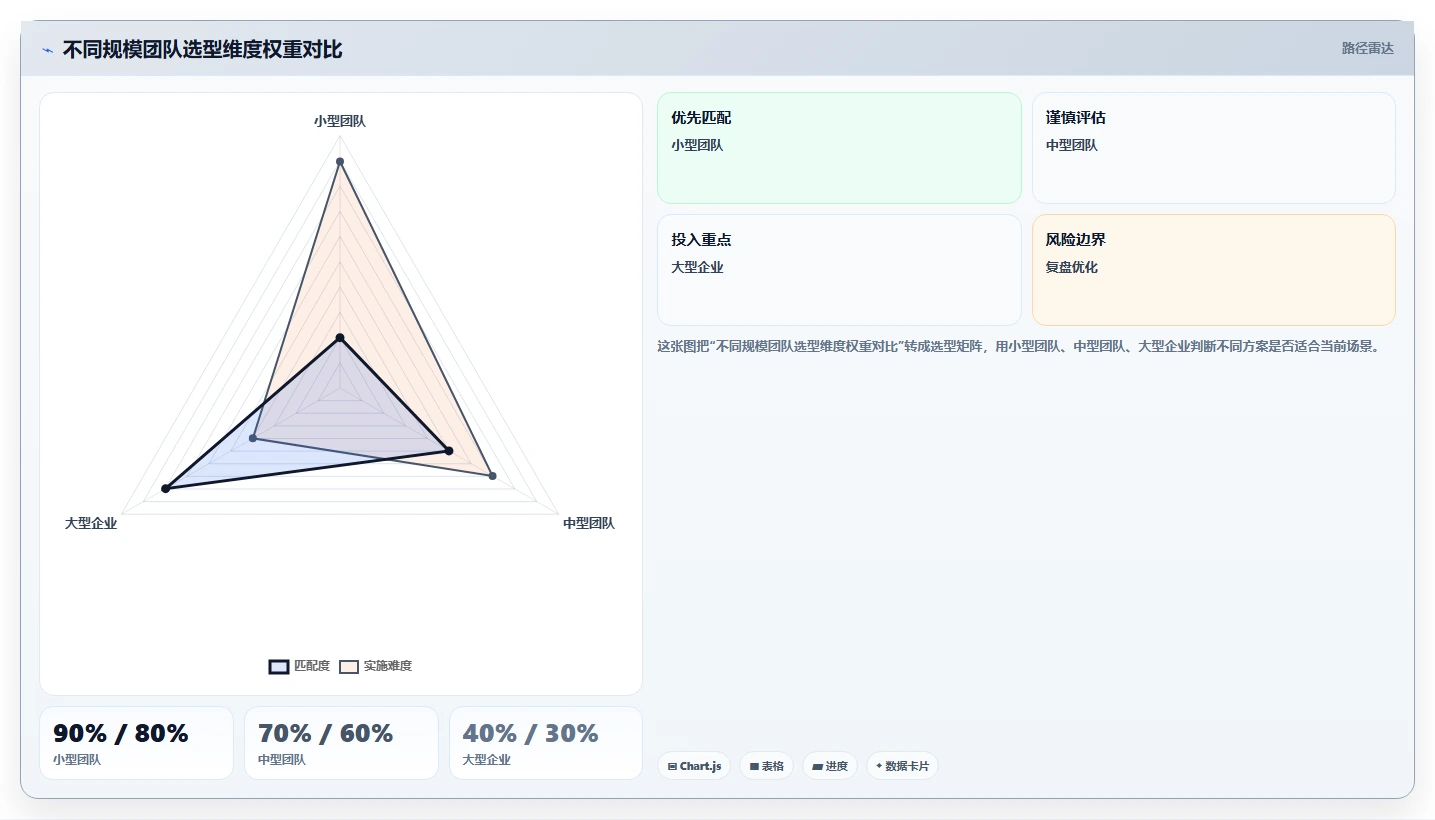The height and width of the screenshot is (820, 1435).
Task: Click the 大型企业 axis label on the radar
Action: pos(91,523)
